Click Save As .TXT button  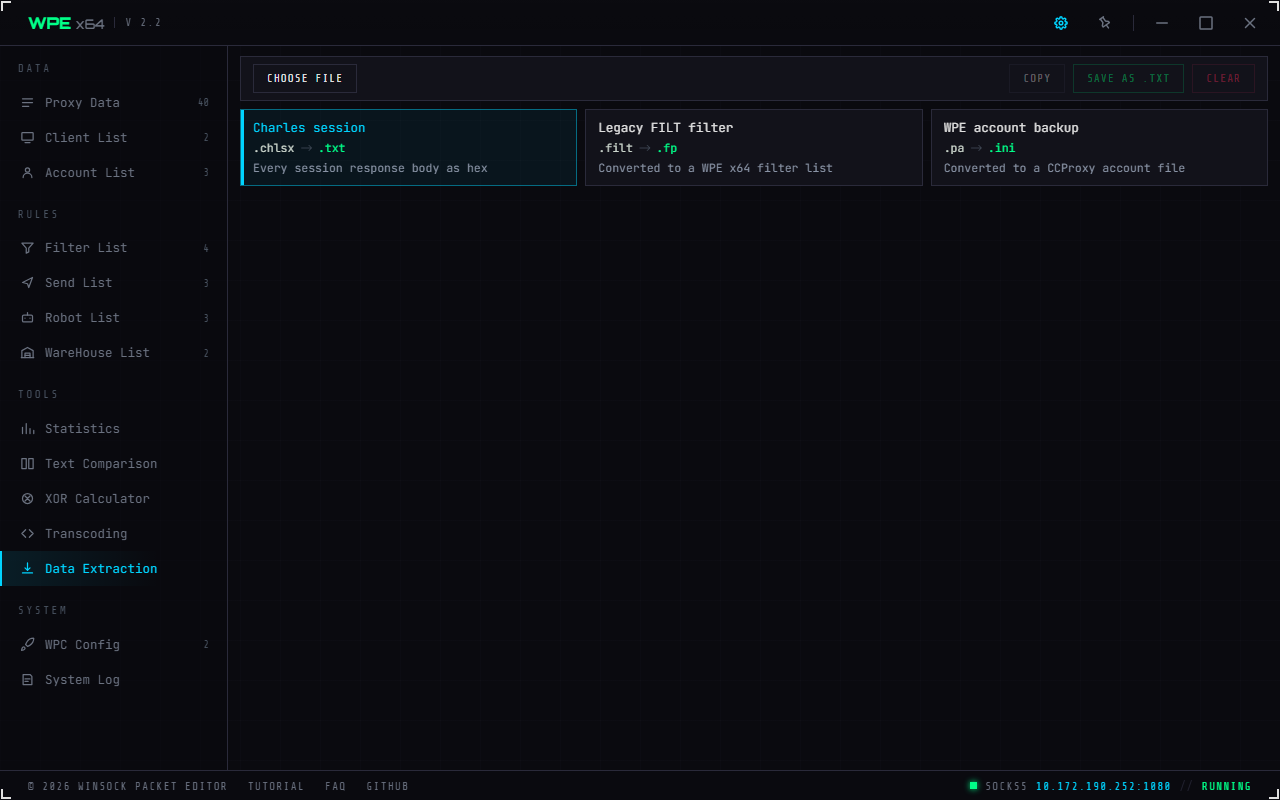point(1128,78)
